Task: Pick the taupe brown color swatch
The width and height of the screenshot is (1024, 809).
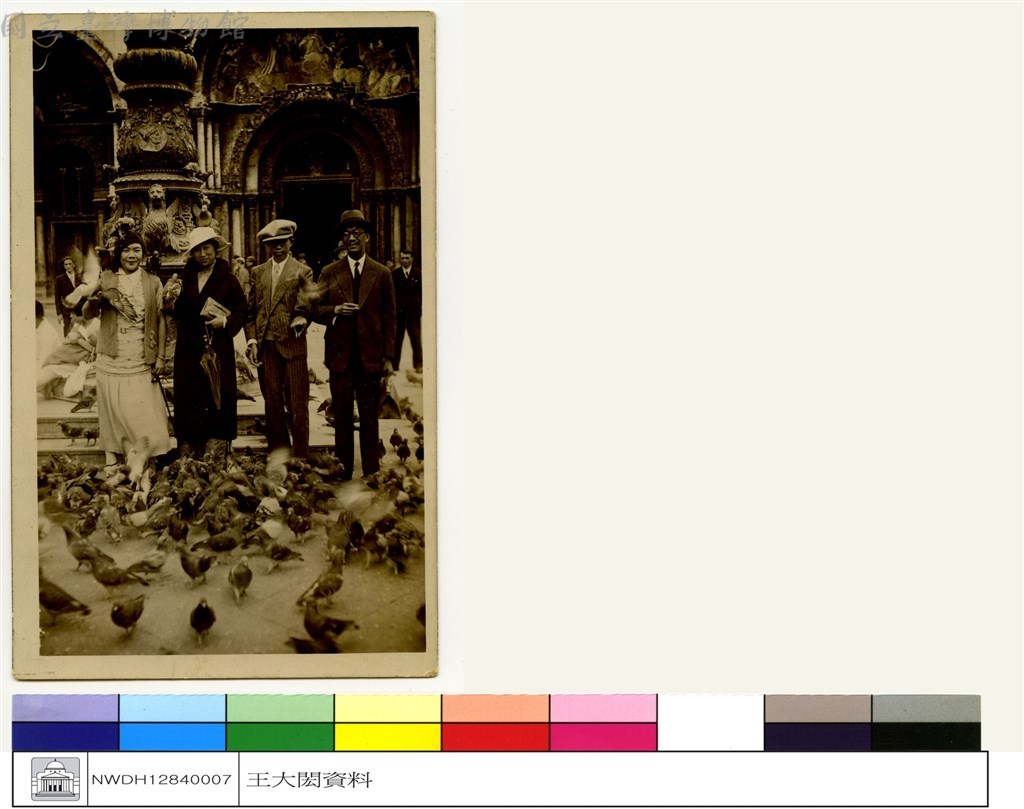Action: coord(818,708)
